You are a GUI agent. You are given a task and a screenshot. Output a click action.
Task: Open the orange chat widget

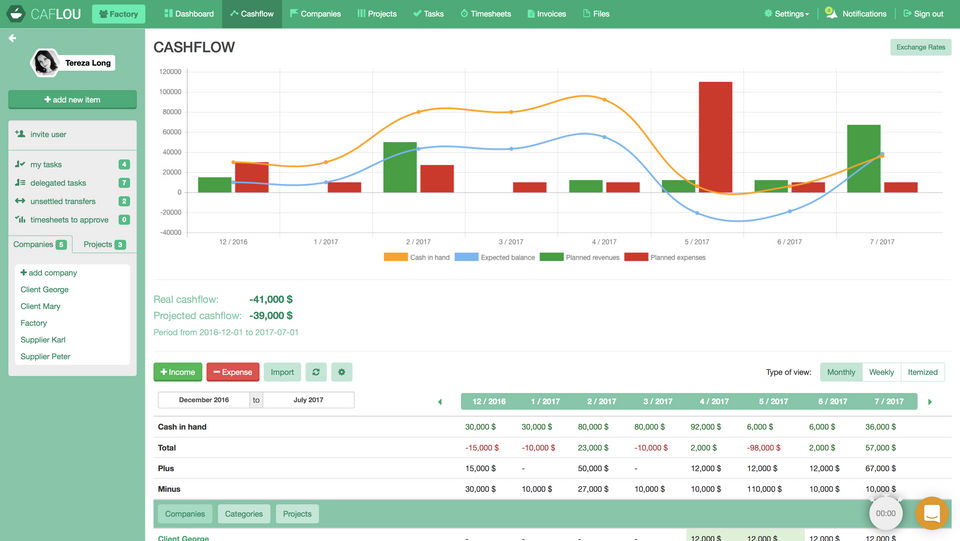click(x=932, y=513)
